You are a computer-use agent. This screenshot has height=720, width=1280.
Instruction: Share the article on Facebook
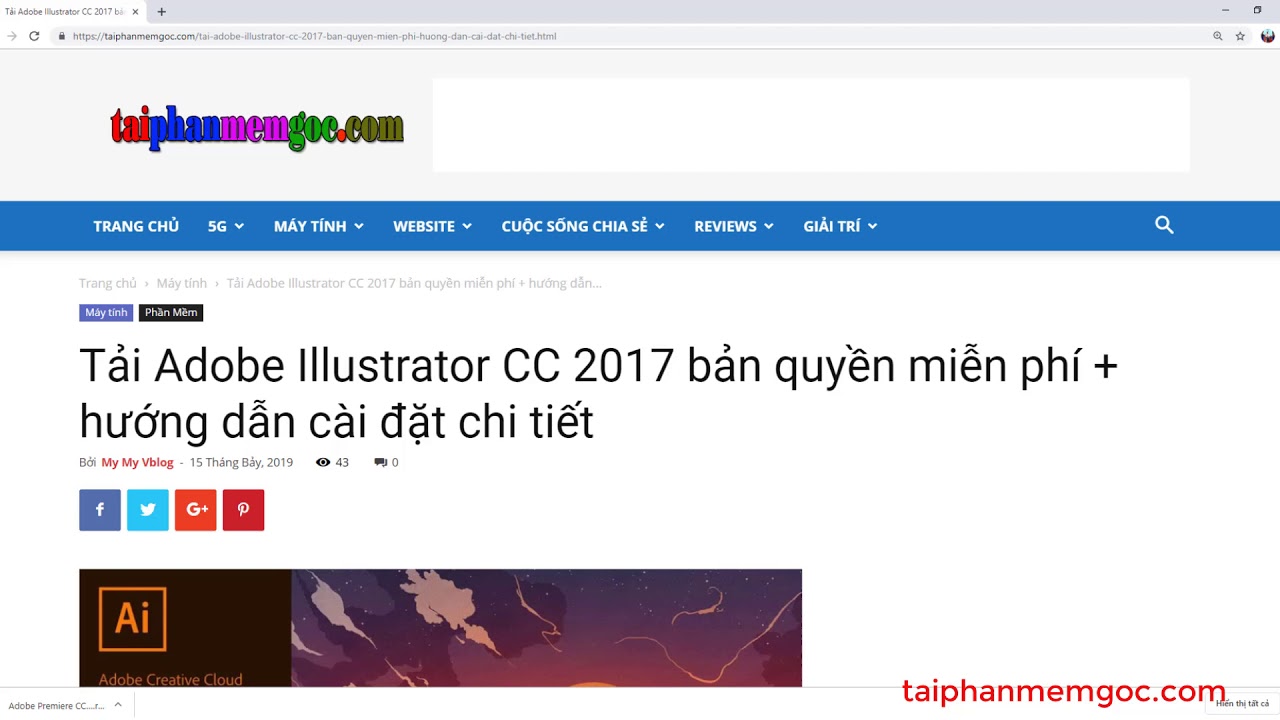pos(100,510)
